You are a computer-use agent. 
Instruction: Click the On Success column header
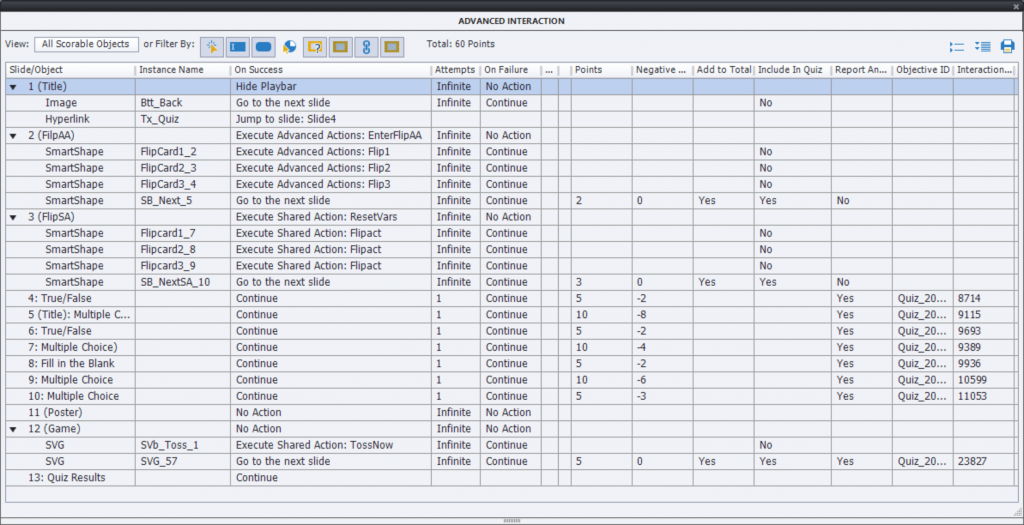(259, 70)
